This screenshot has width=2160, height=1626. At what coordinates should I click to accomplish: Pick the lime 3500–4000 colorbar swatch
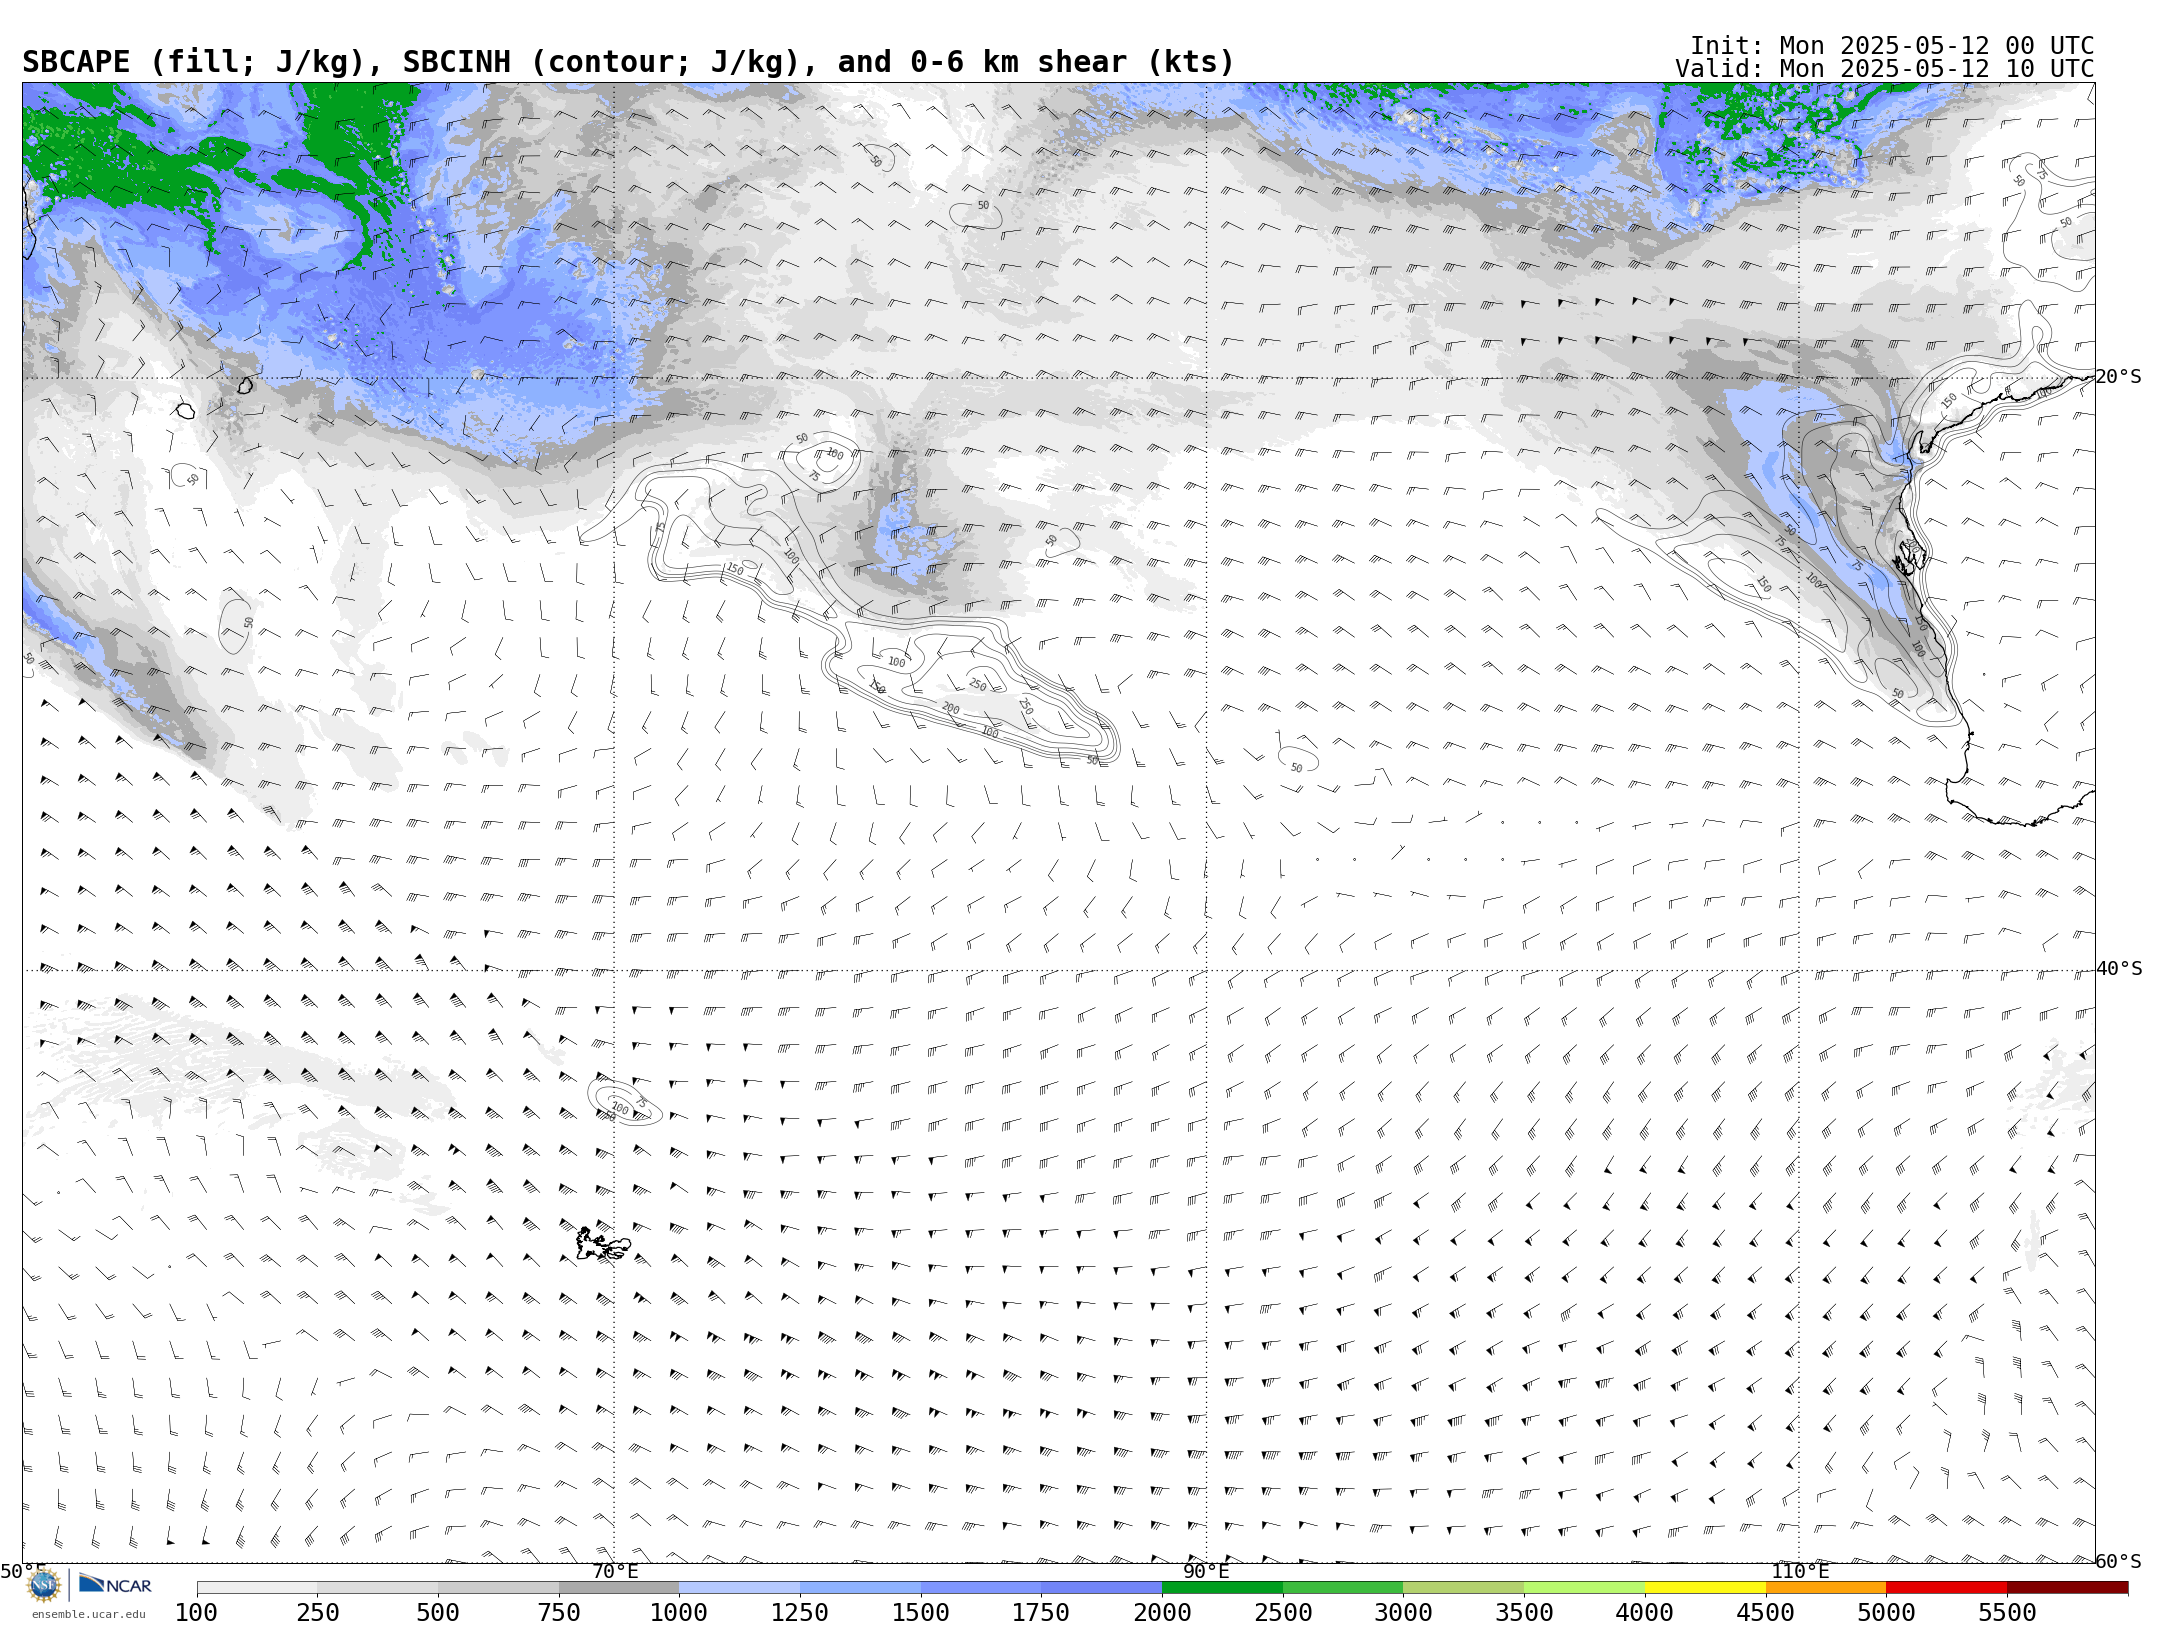tap(1584, 1588)
